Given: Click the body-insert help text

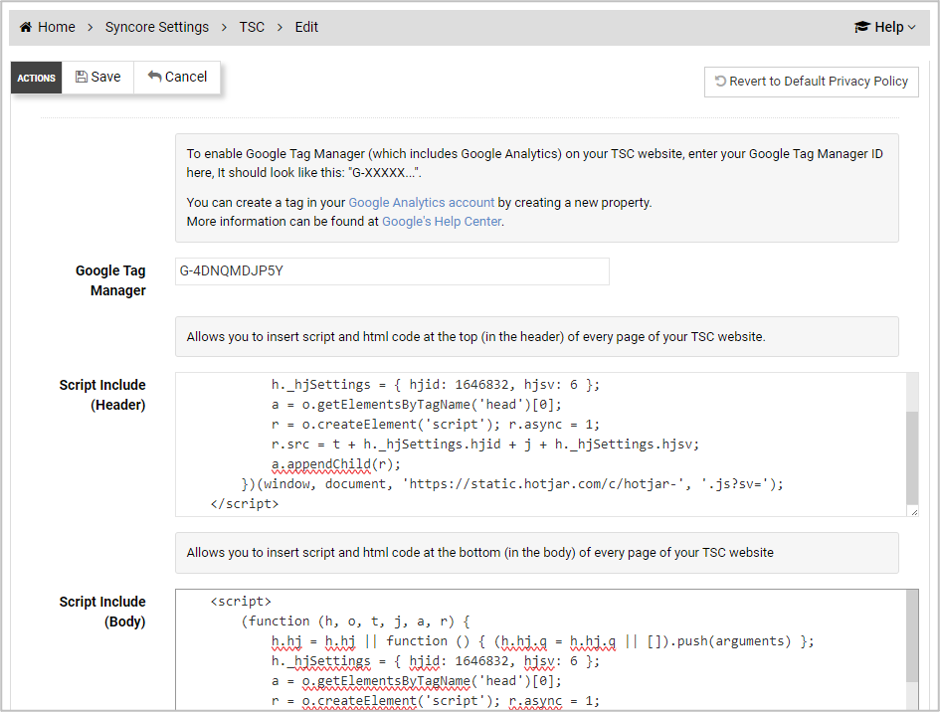Looking at the screenshot, I should click(480, 553).
